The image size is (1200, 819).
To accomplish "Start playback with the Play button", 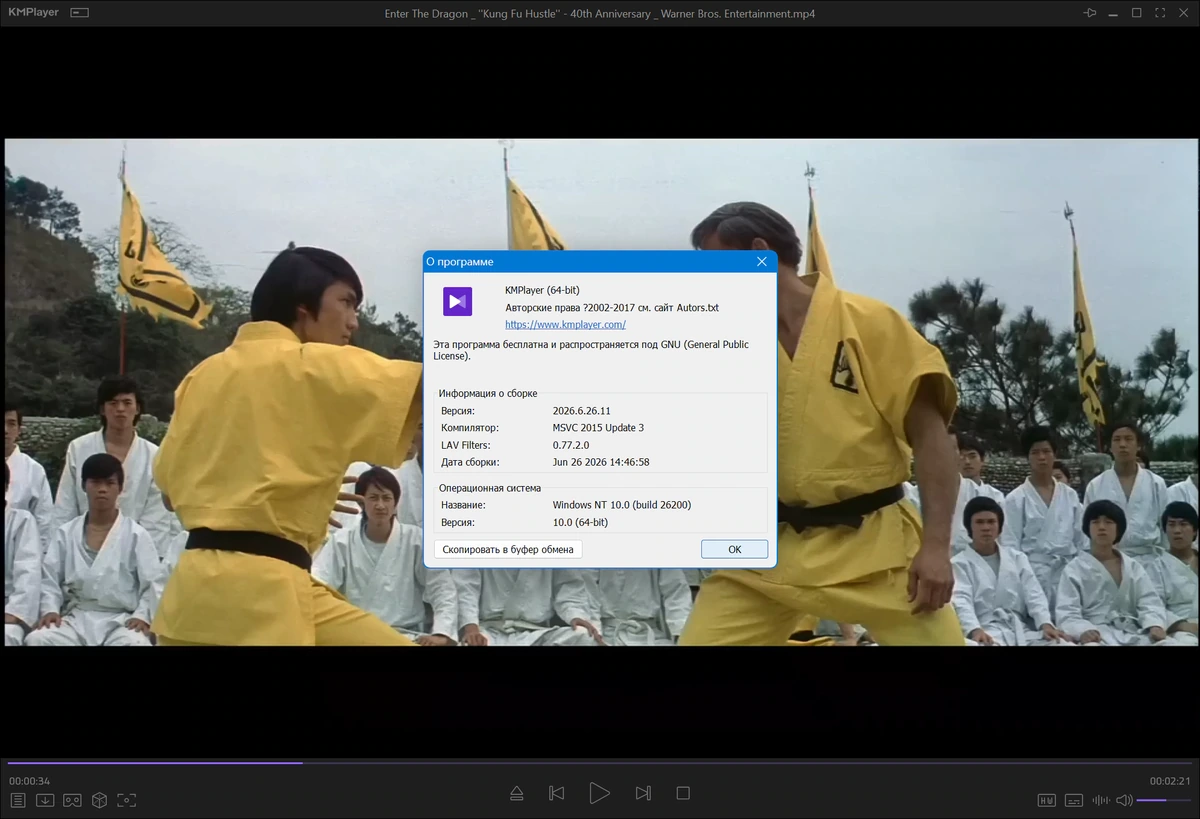I will [x=599, y=793].
